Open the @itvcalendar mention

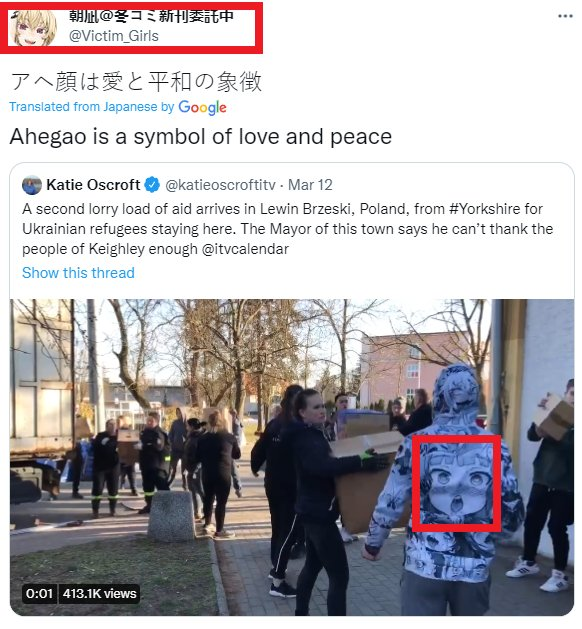tap(245, 249)
